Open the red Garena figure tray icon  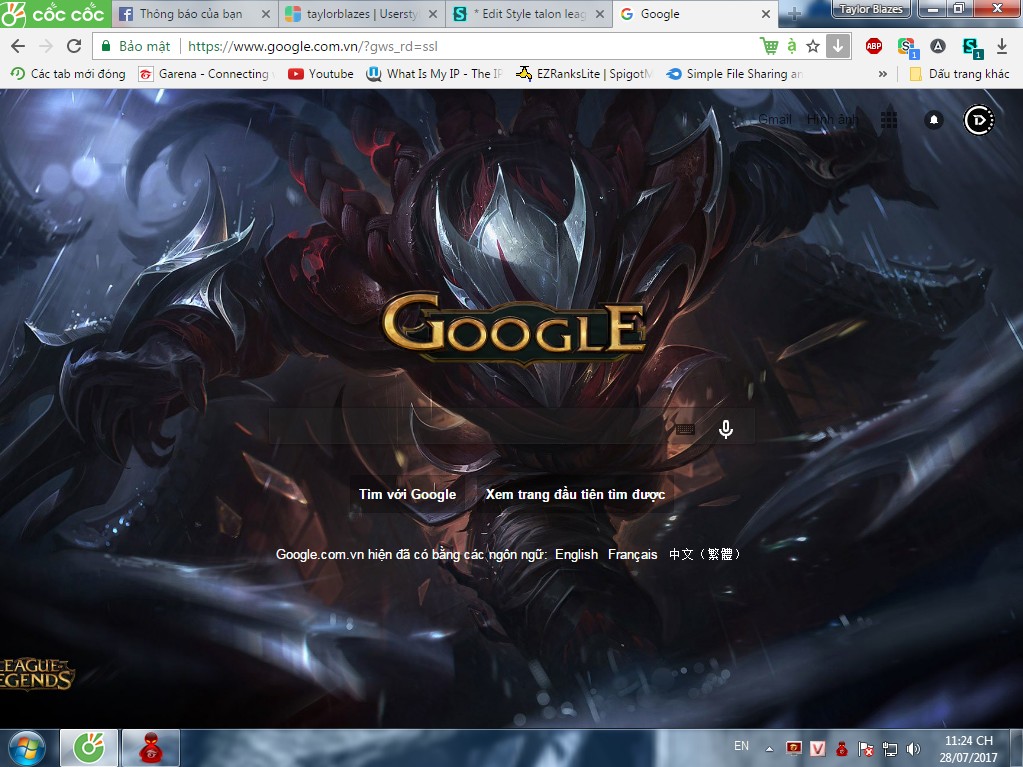pyautogui.click(x=842, y=749)
